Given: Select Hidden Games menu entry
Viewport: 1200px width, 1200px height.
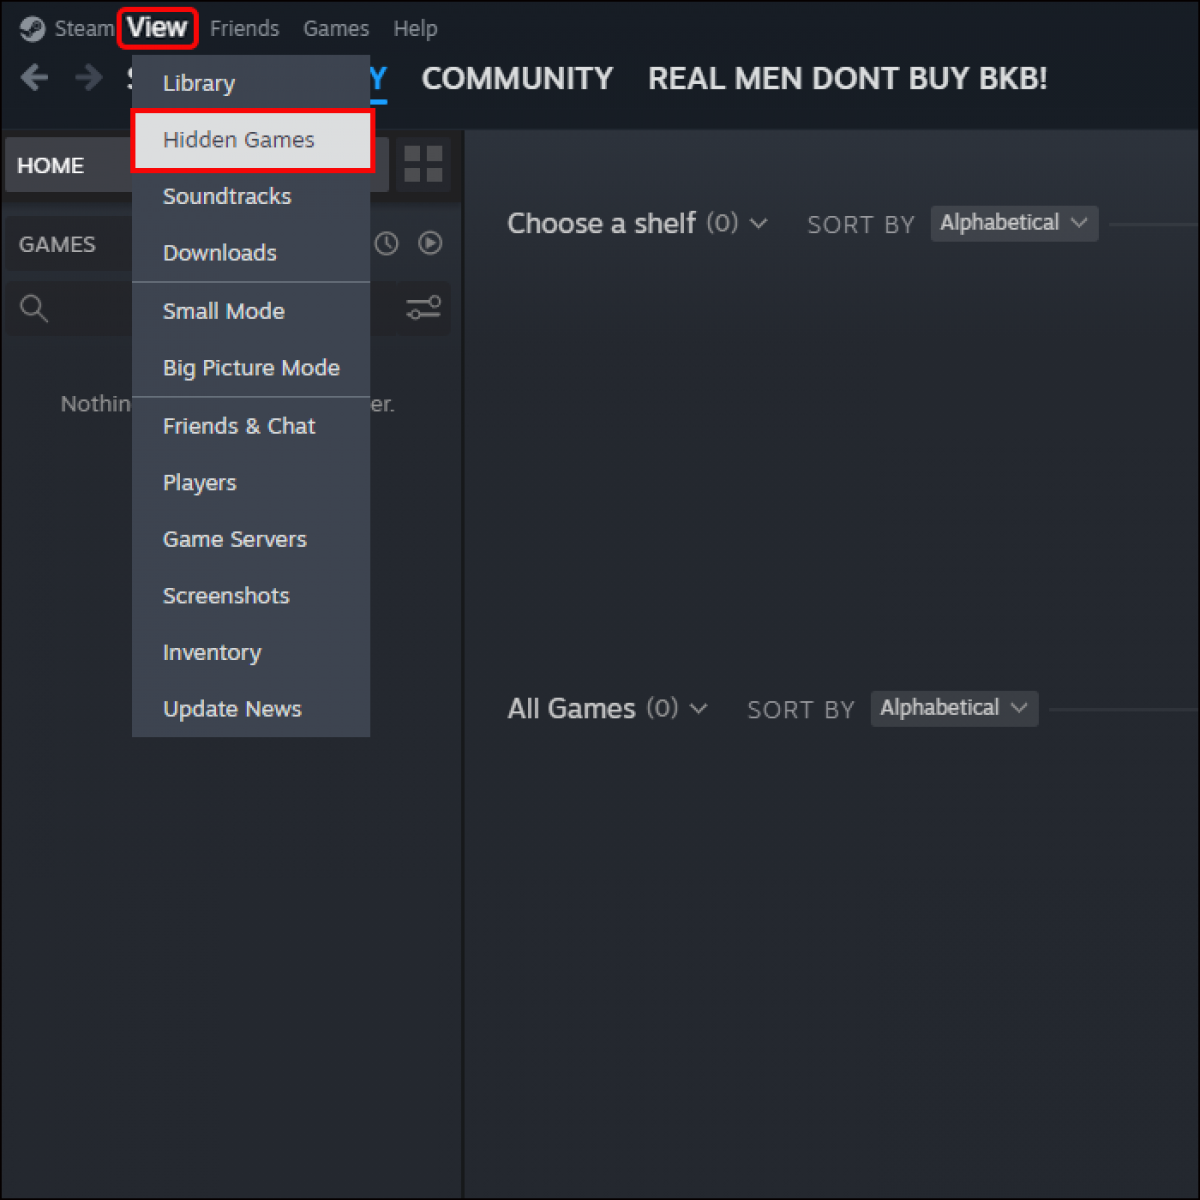Looking at the screenshot, I should tap(252, 140).
